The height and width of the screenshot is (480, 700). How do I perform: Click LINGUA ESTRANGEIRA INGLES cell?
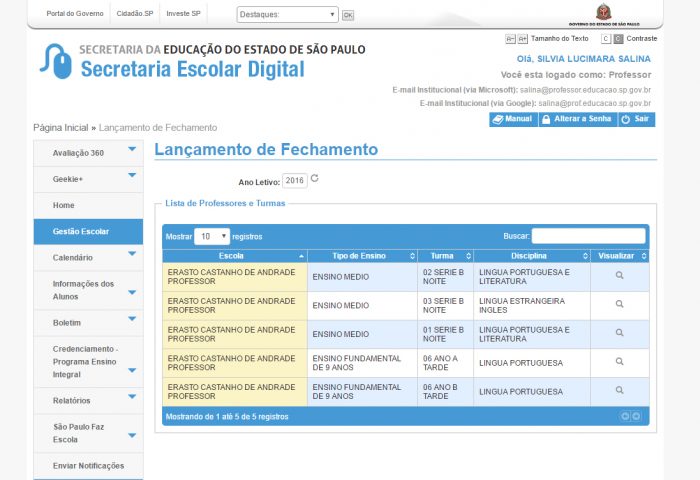(532, 305)
